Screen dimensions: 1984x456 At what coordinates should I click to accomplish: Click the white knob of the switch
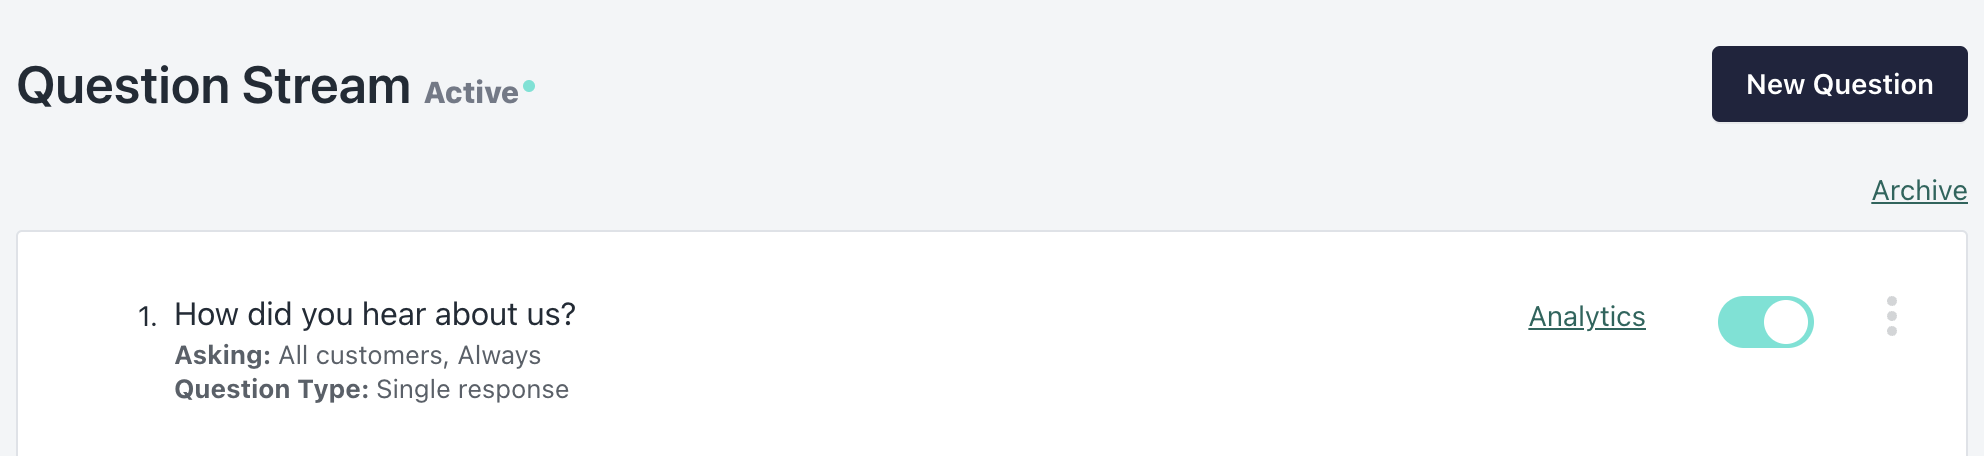tap(1787, 322)
